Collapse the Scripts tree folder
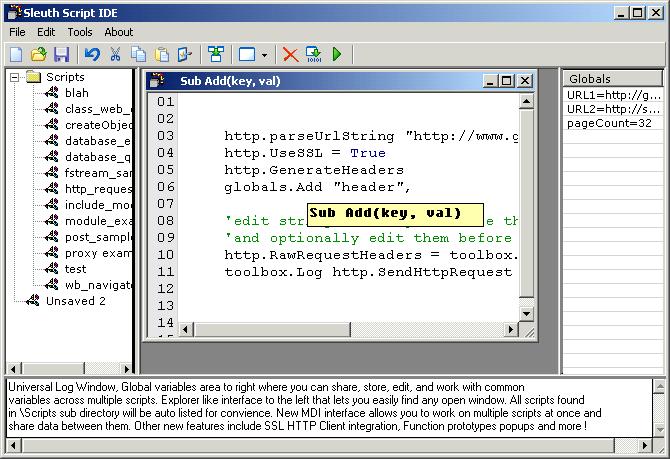Screen dimensions: 670x459 15,77
